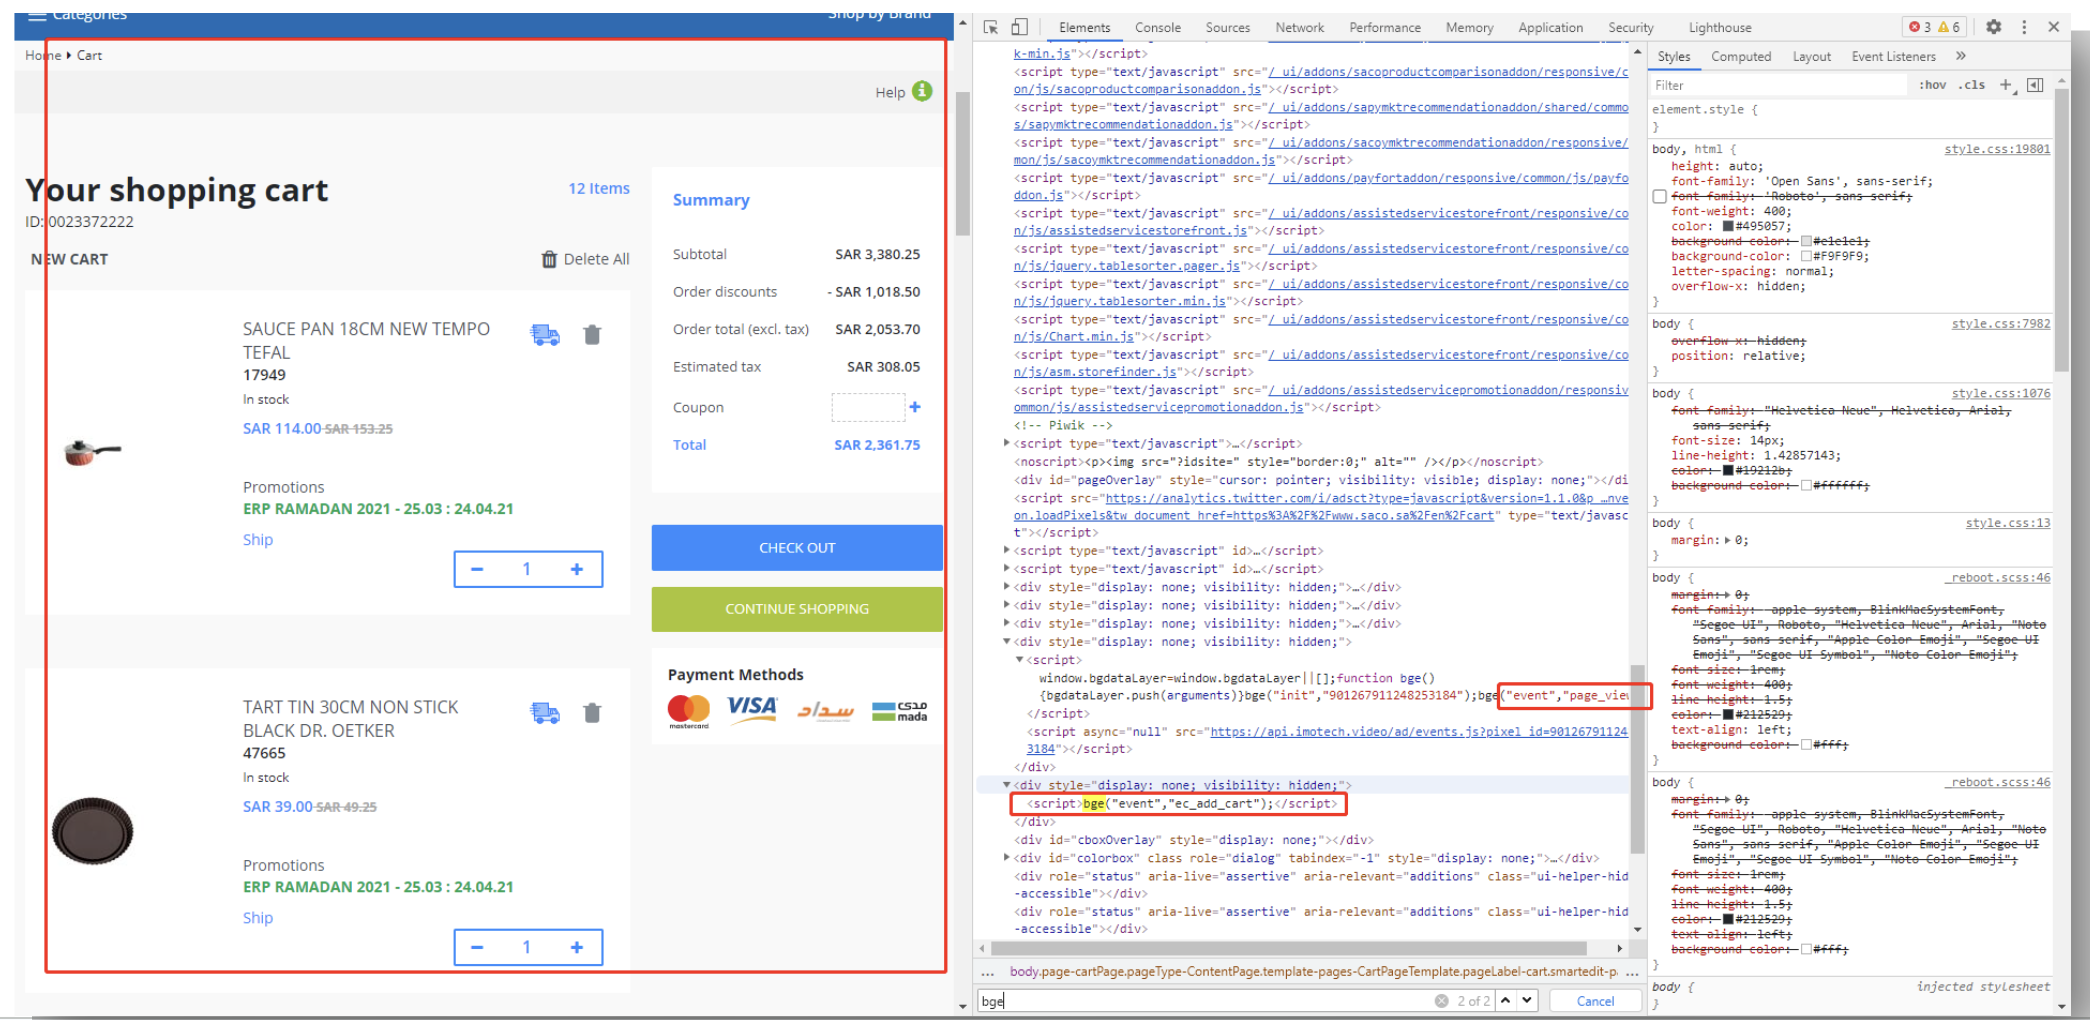Click the green Help info icon
Viewport: 2090px width, 1020px height.
(922, 91)
